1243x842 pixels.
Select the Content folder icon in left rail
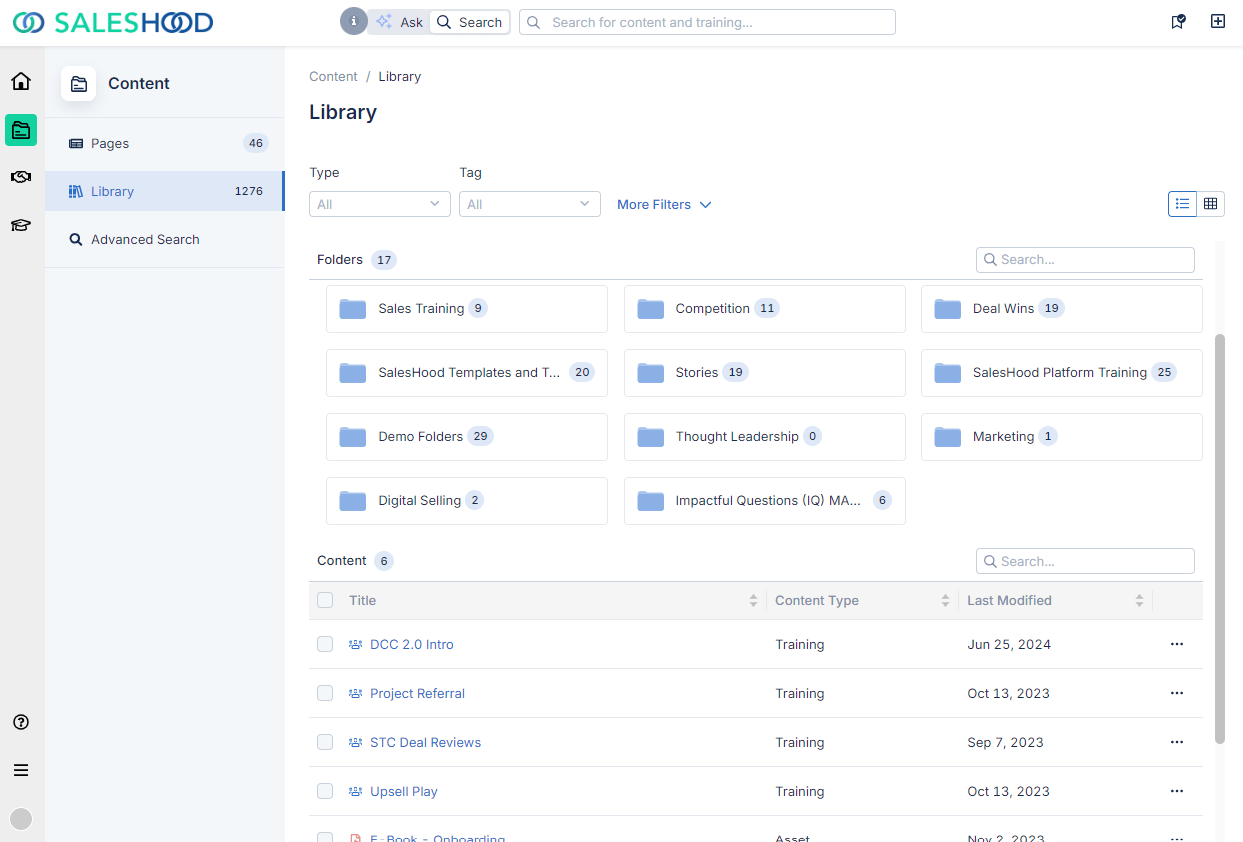21,129
